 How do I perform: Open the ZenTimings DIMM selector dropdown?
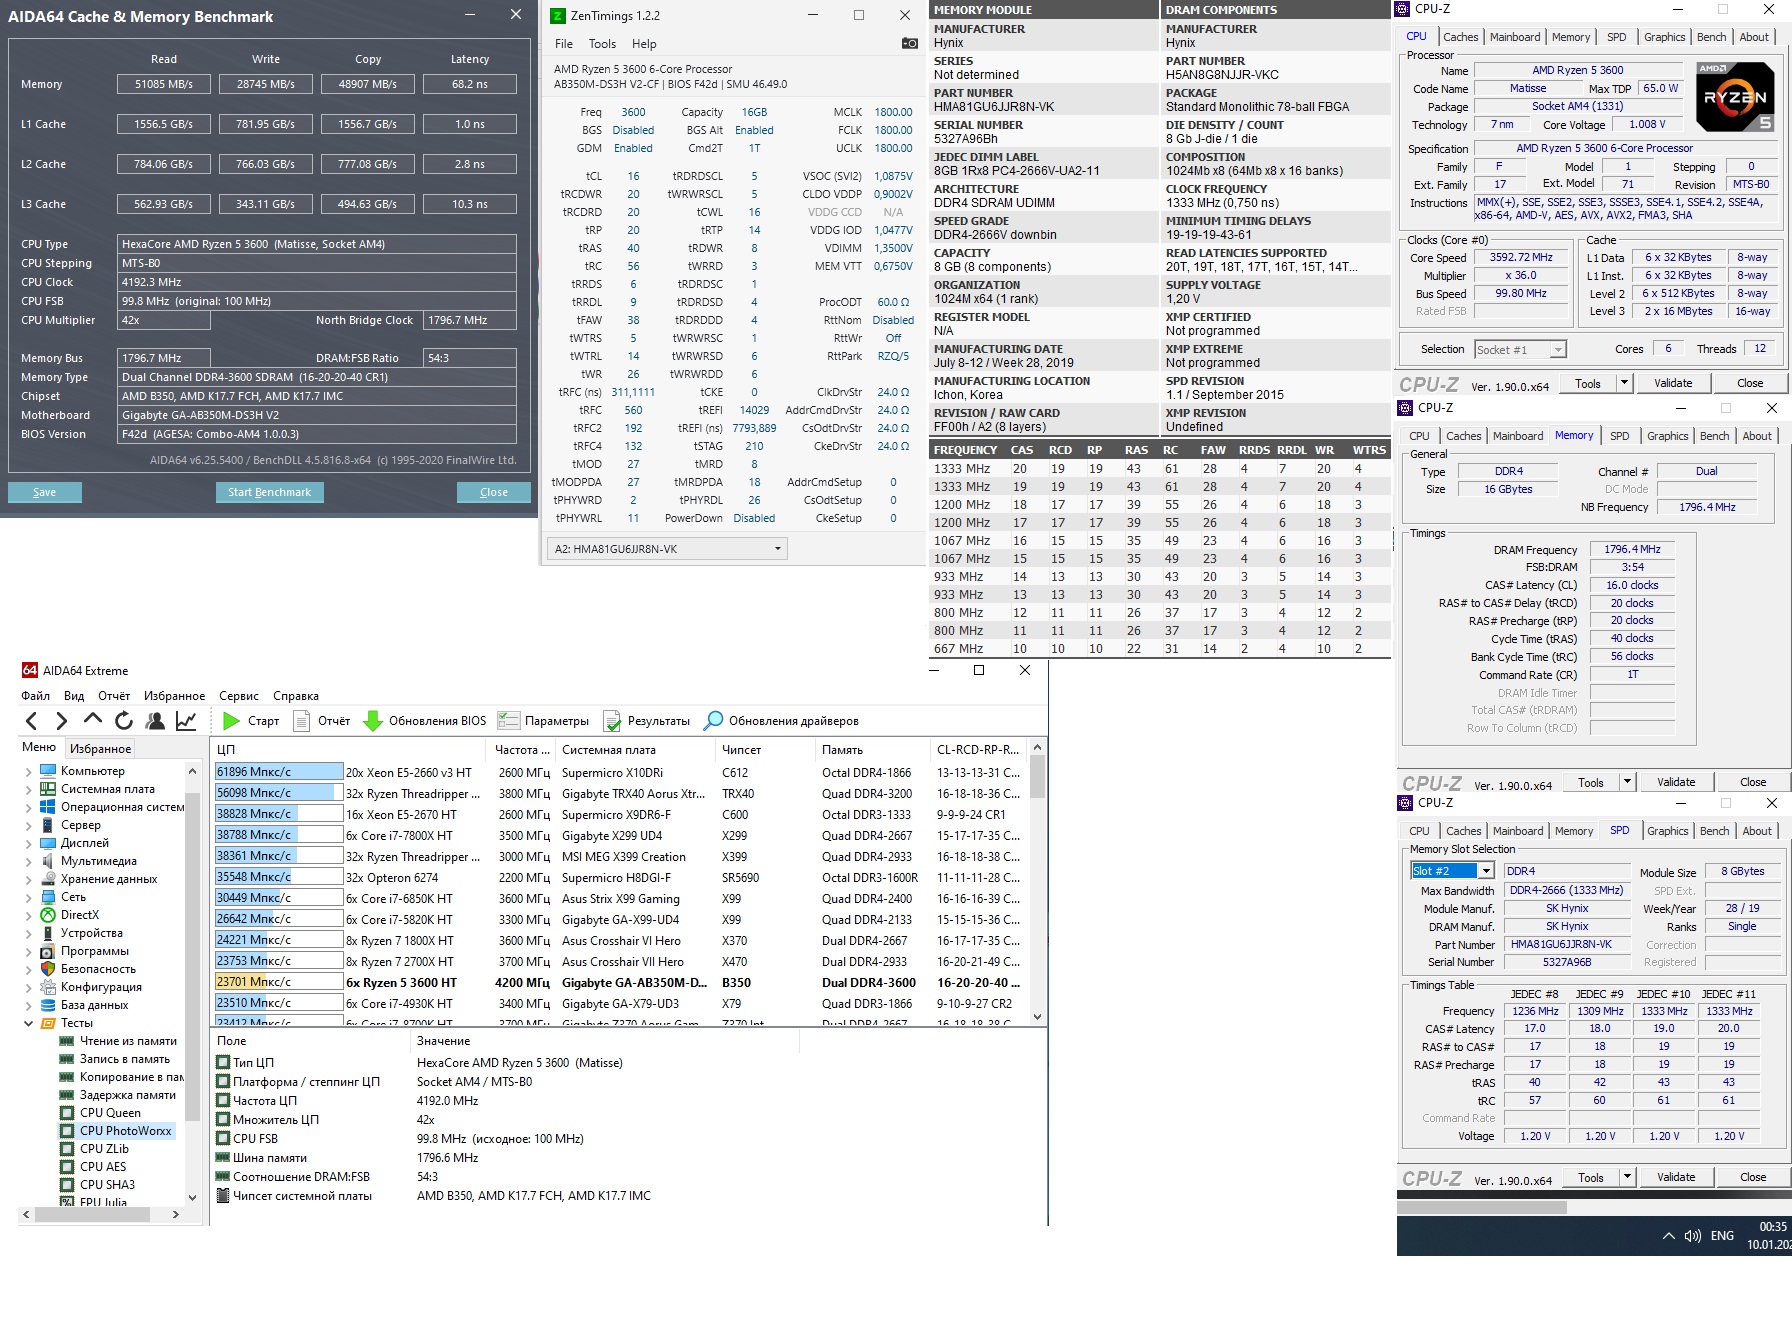[667, 549]
